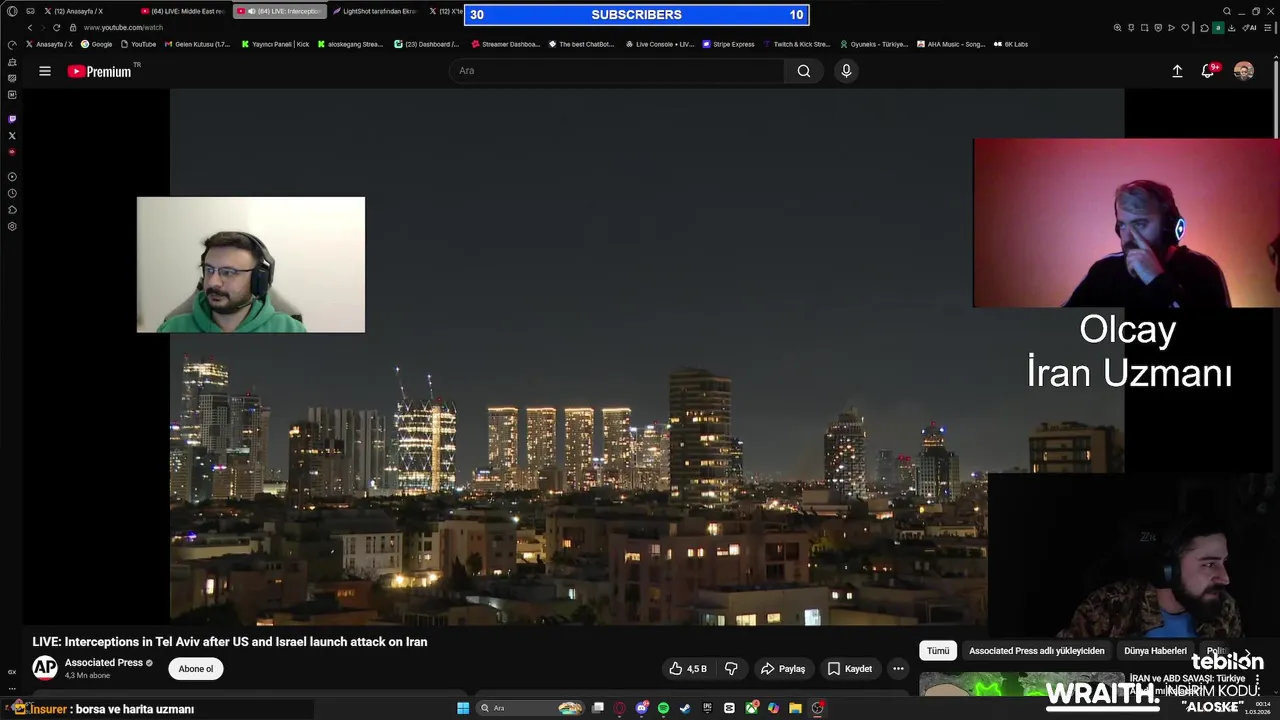Open the AHA Music bookmark
The height and width of the screenshot is (720, 1280).
952,44
